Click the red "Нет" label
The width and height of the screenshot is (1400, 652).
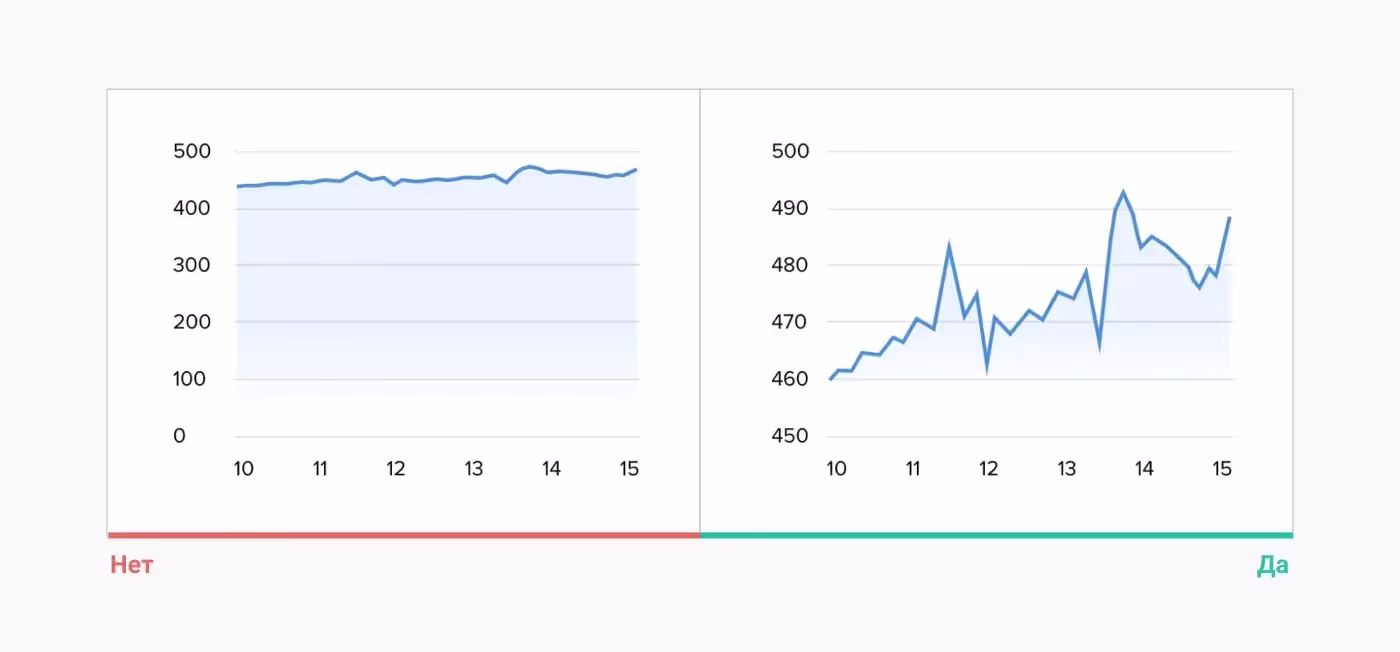[x=132, y=565]
